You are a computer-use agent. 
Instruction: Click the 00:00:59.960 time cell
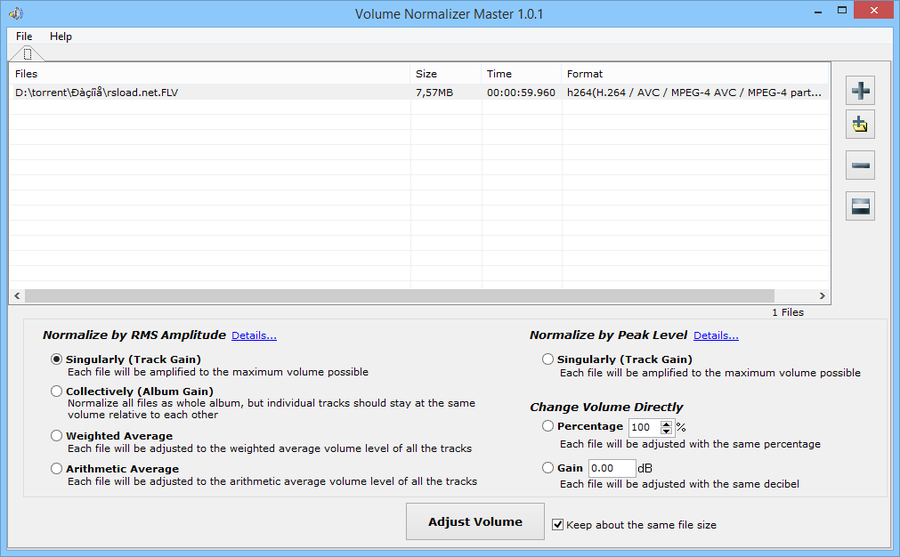pos(521,92)
